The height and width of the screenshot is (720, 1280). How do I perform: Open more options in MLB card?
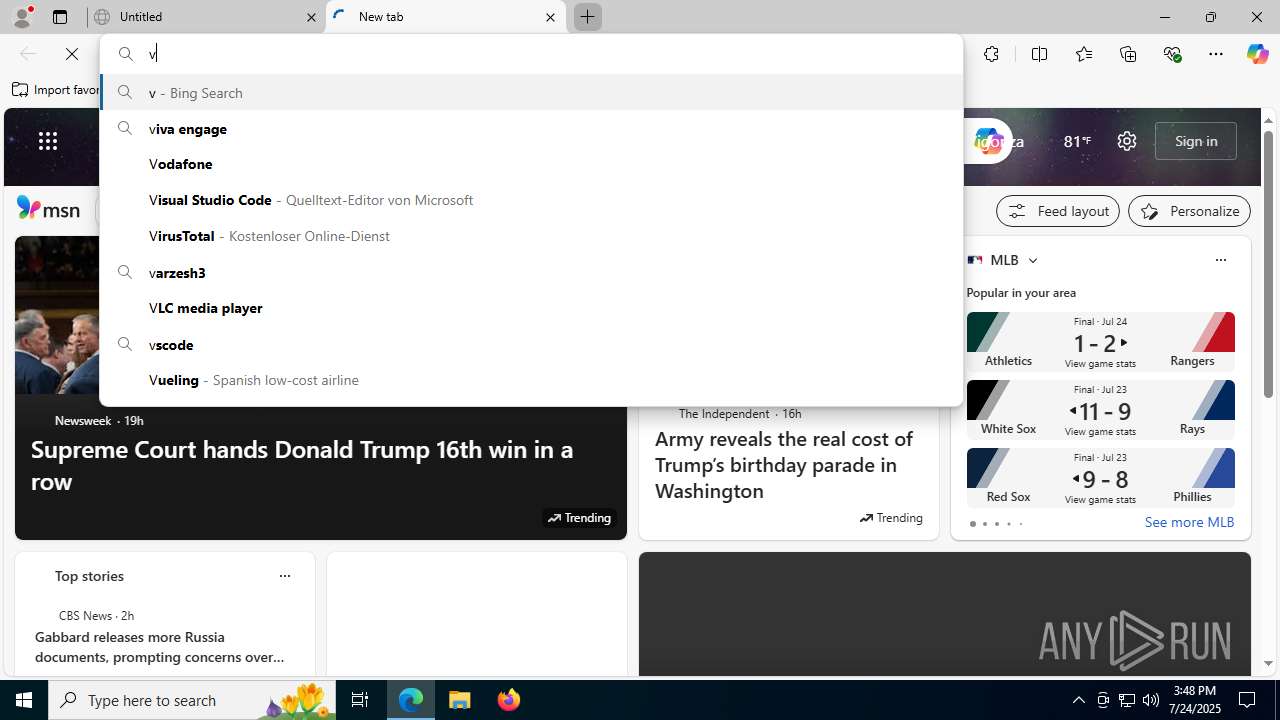(1220, 260)
